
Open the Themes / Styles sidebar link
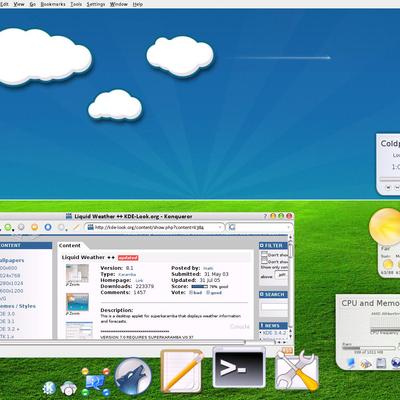[18, 306]
